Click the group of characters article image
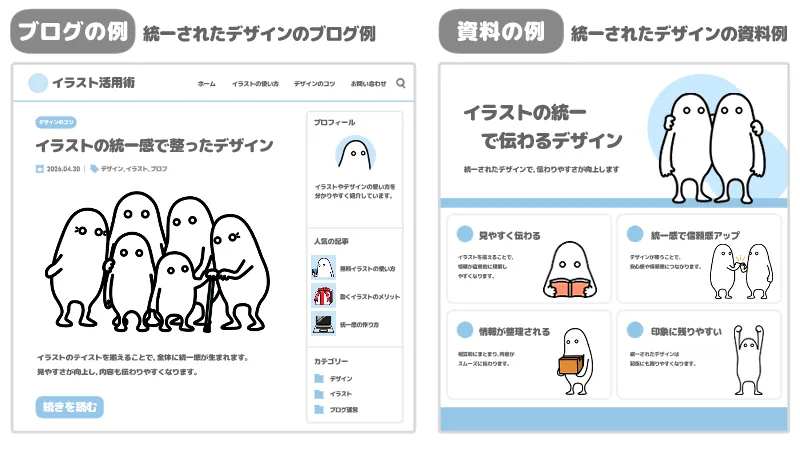 [x=157, y=262]
